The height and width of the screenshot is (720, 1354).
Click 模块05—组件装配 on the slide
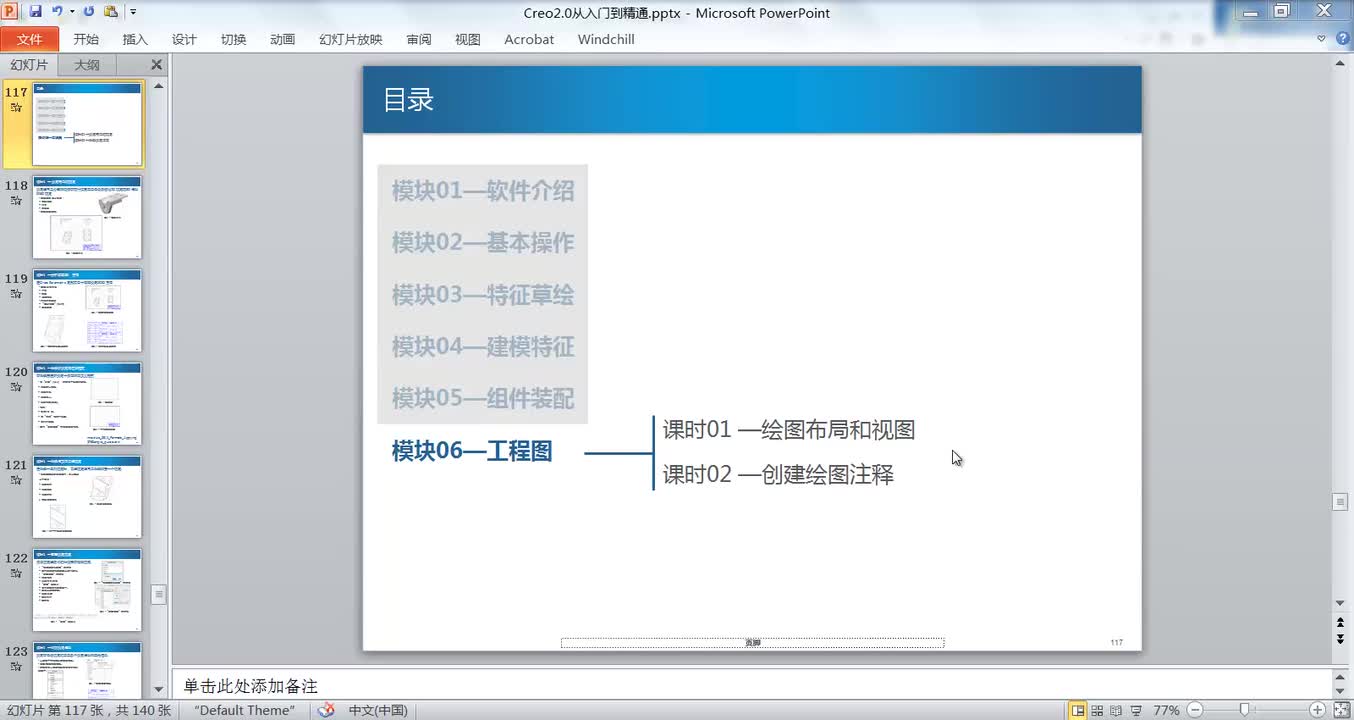(483, 398)
